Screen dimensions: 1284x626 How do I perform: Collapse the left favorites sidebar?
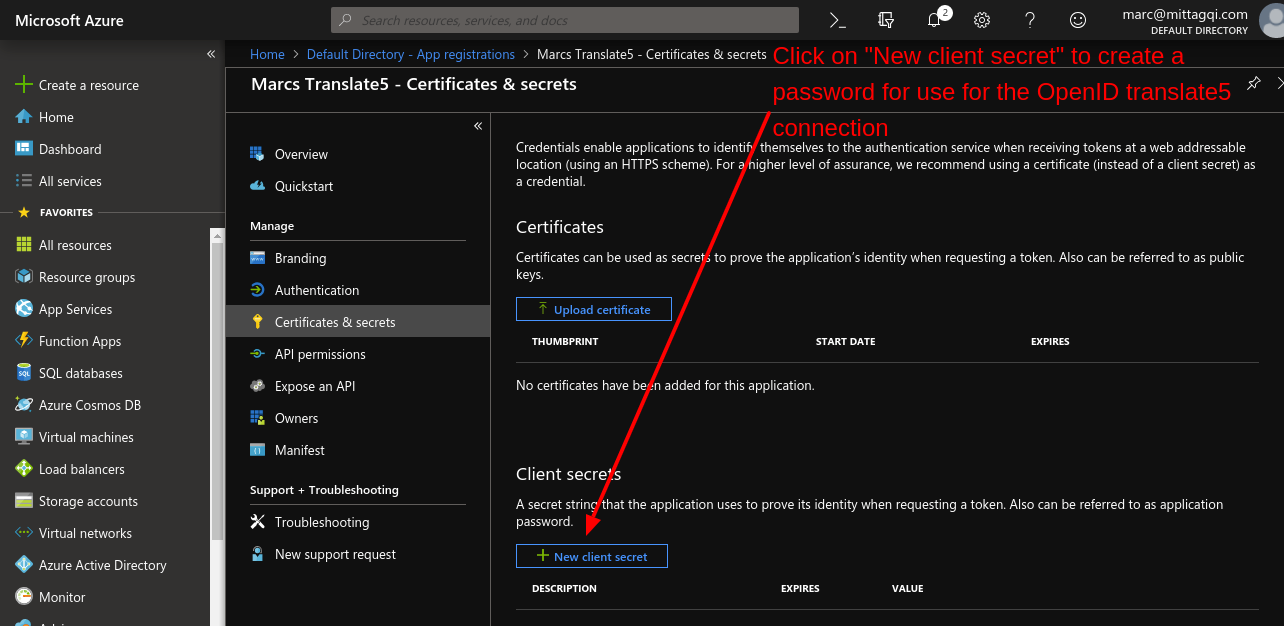pos(211,54)
